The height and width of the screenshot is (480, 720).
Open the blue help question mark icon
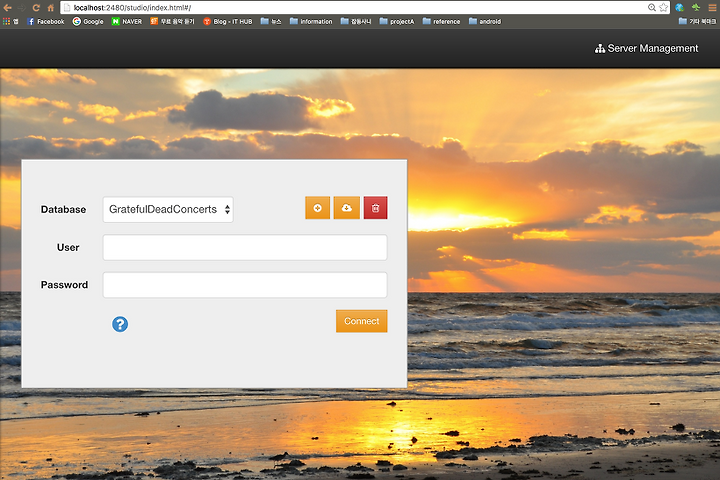[x=120, y=324]
